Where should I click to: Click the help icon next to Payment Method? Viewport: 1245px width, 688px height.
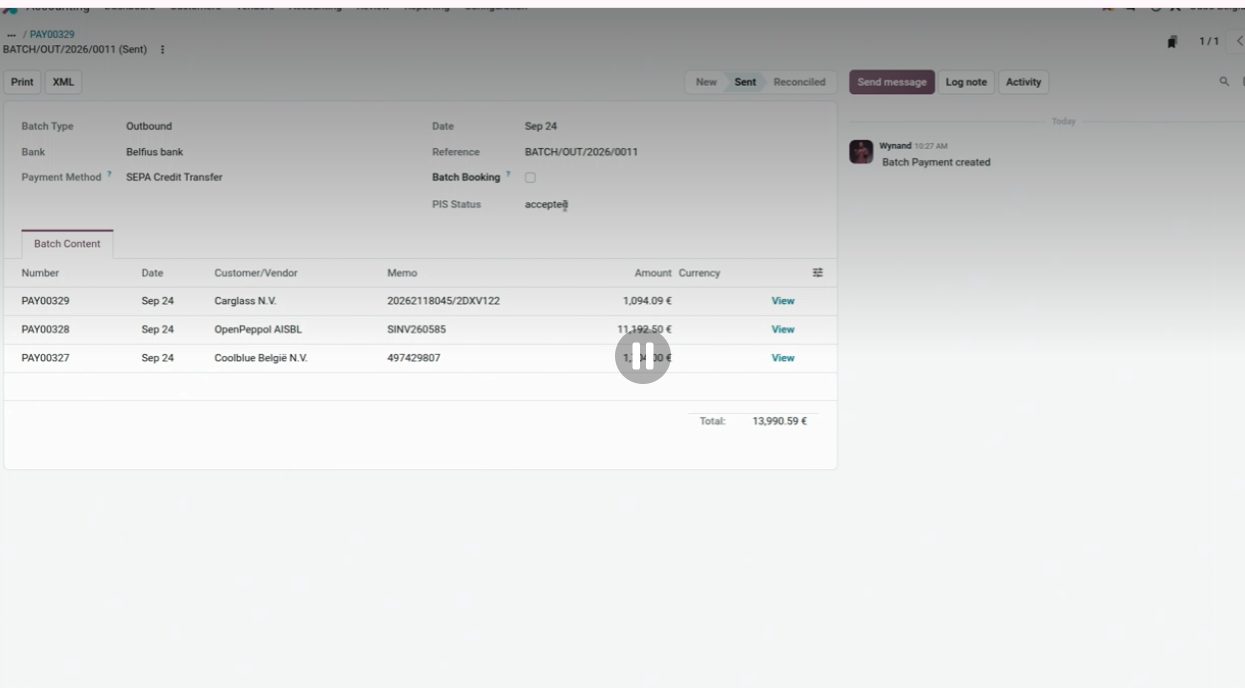pyautogui.click(x=109, y=175)
